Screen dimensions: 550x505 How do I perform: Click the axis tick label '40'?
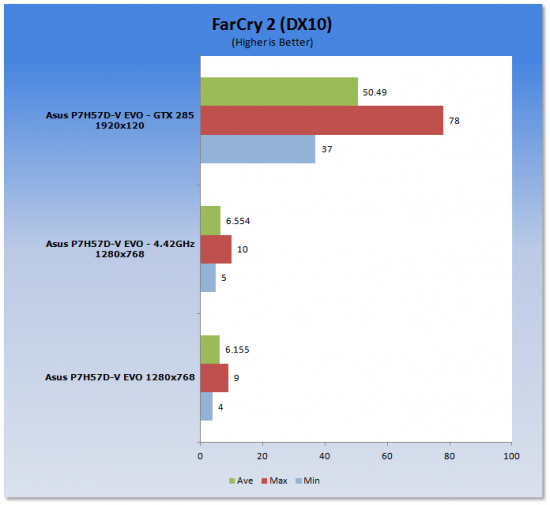click(324, 456)
